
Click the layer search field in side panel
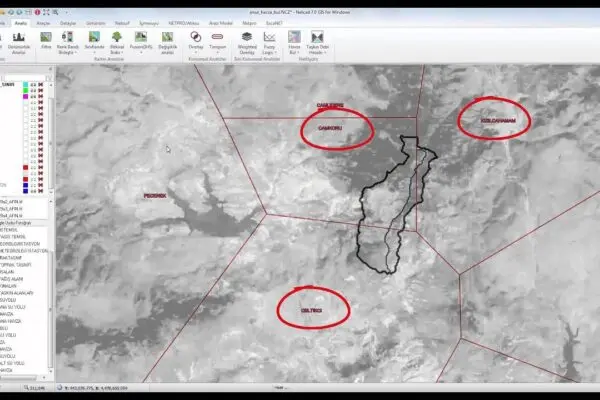(24, 78)
